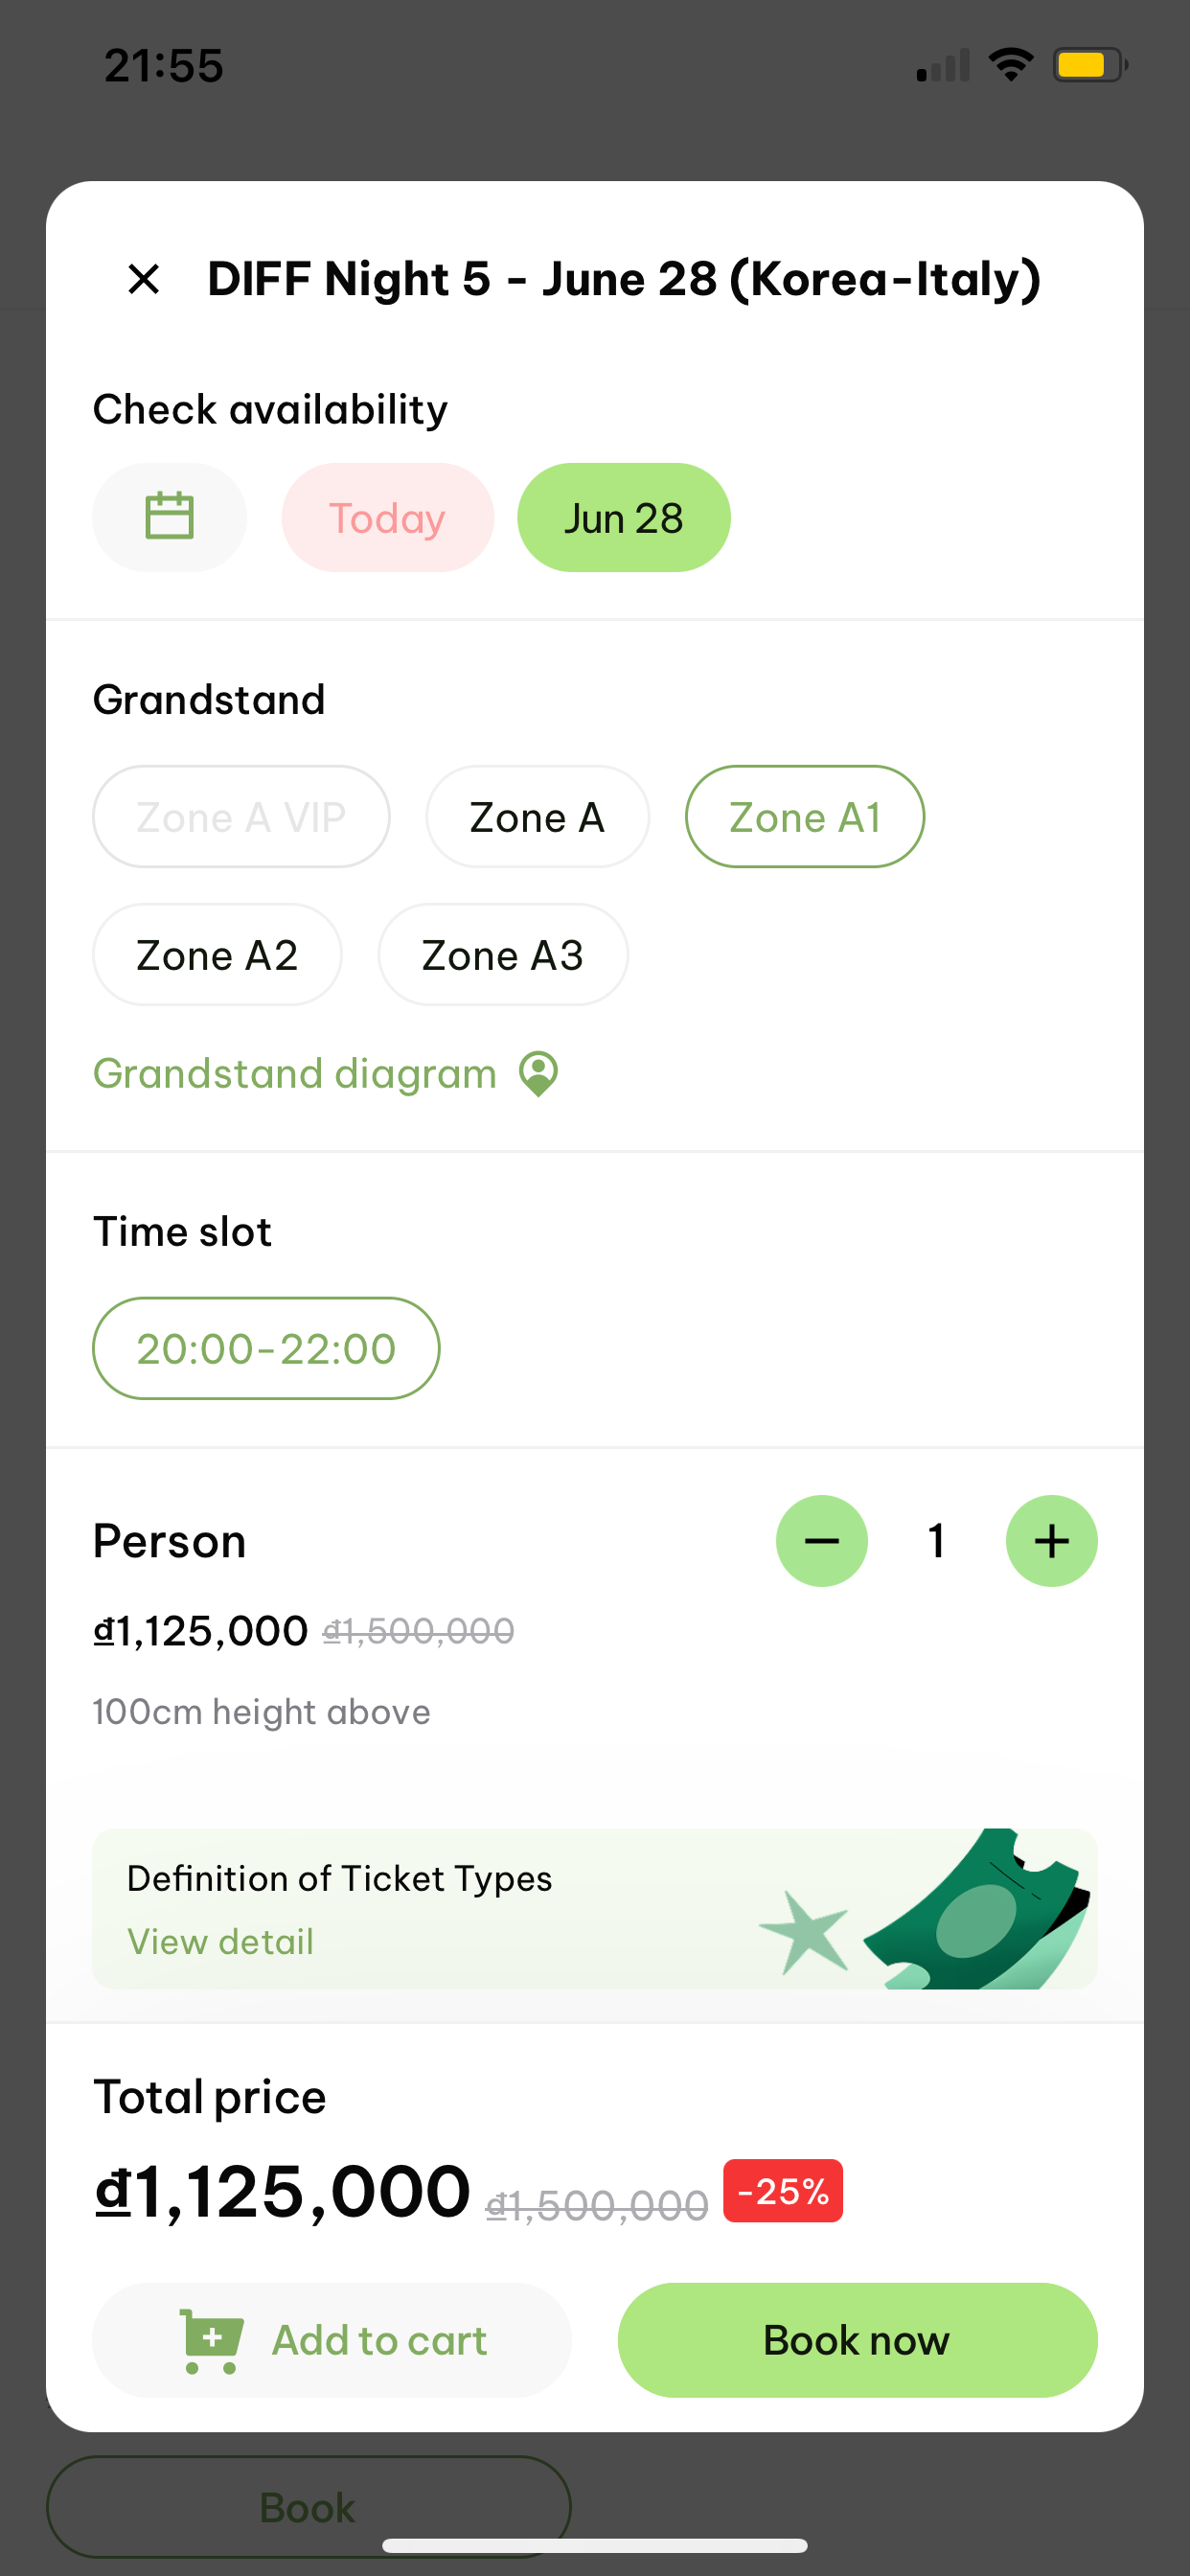Select the Jun 28 date chip
1190x2576 pixels.
click(623, 518)
